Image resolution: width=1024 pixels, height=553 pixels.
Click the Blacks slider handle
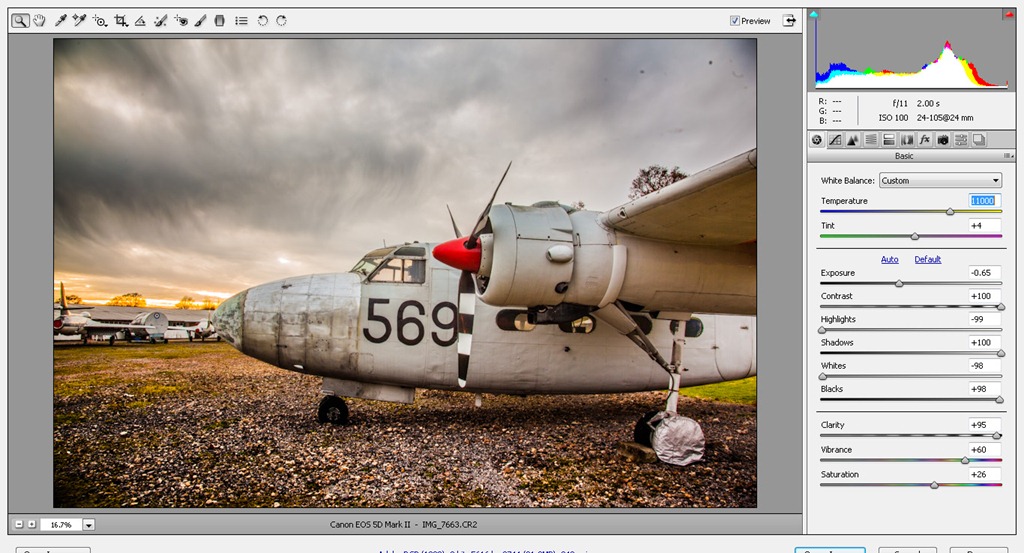[999, 400]
